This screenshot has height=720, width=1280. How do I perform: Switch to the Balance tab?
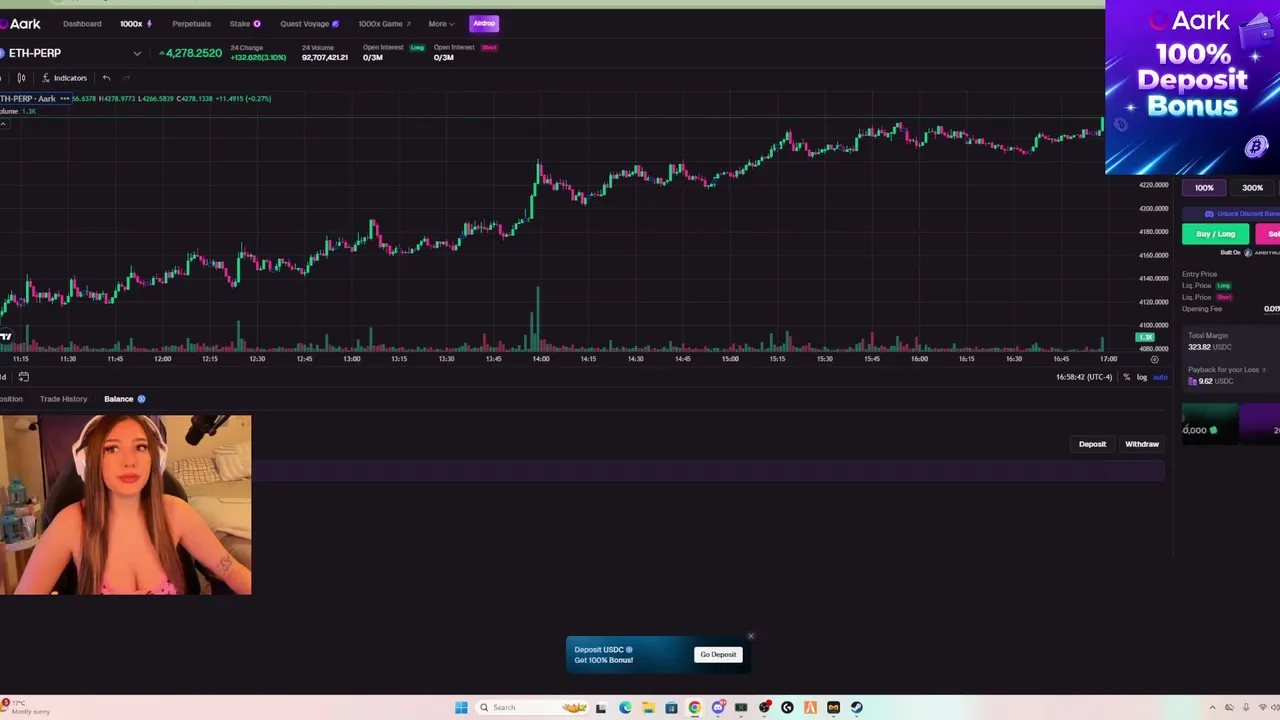tap(118, 399)
